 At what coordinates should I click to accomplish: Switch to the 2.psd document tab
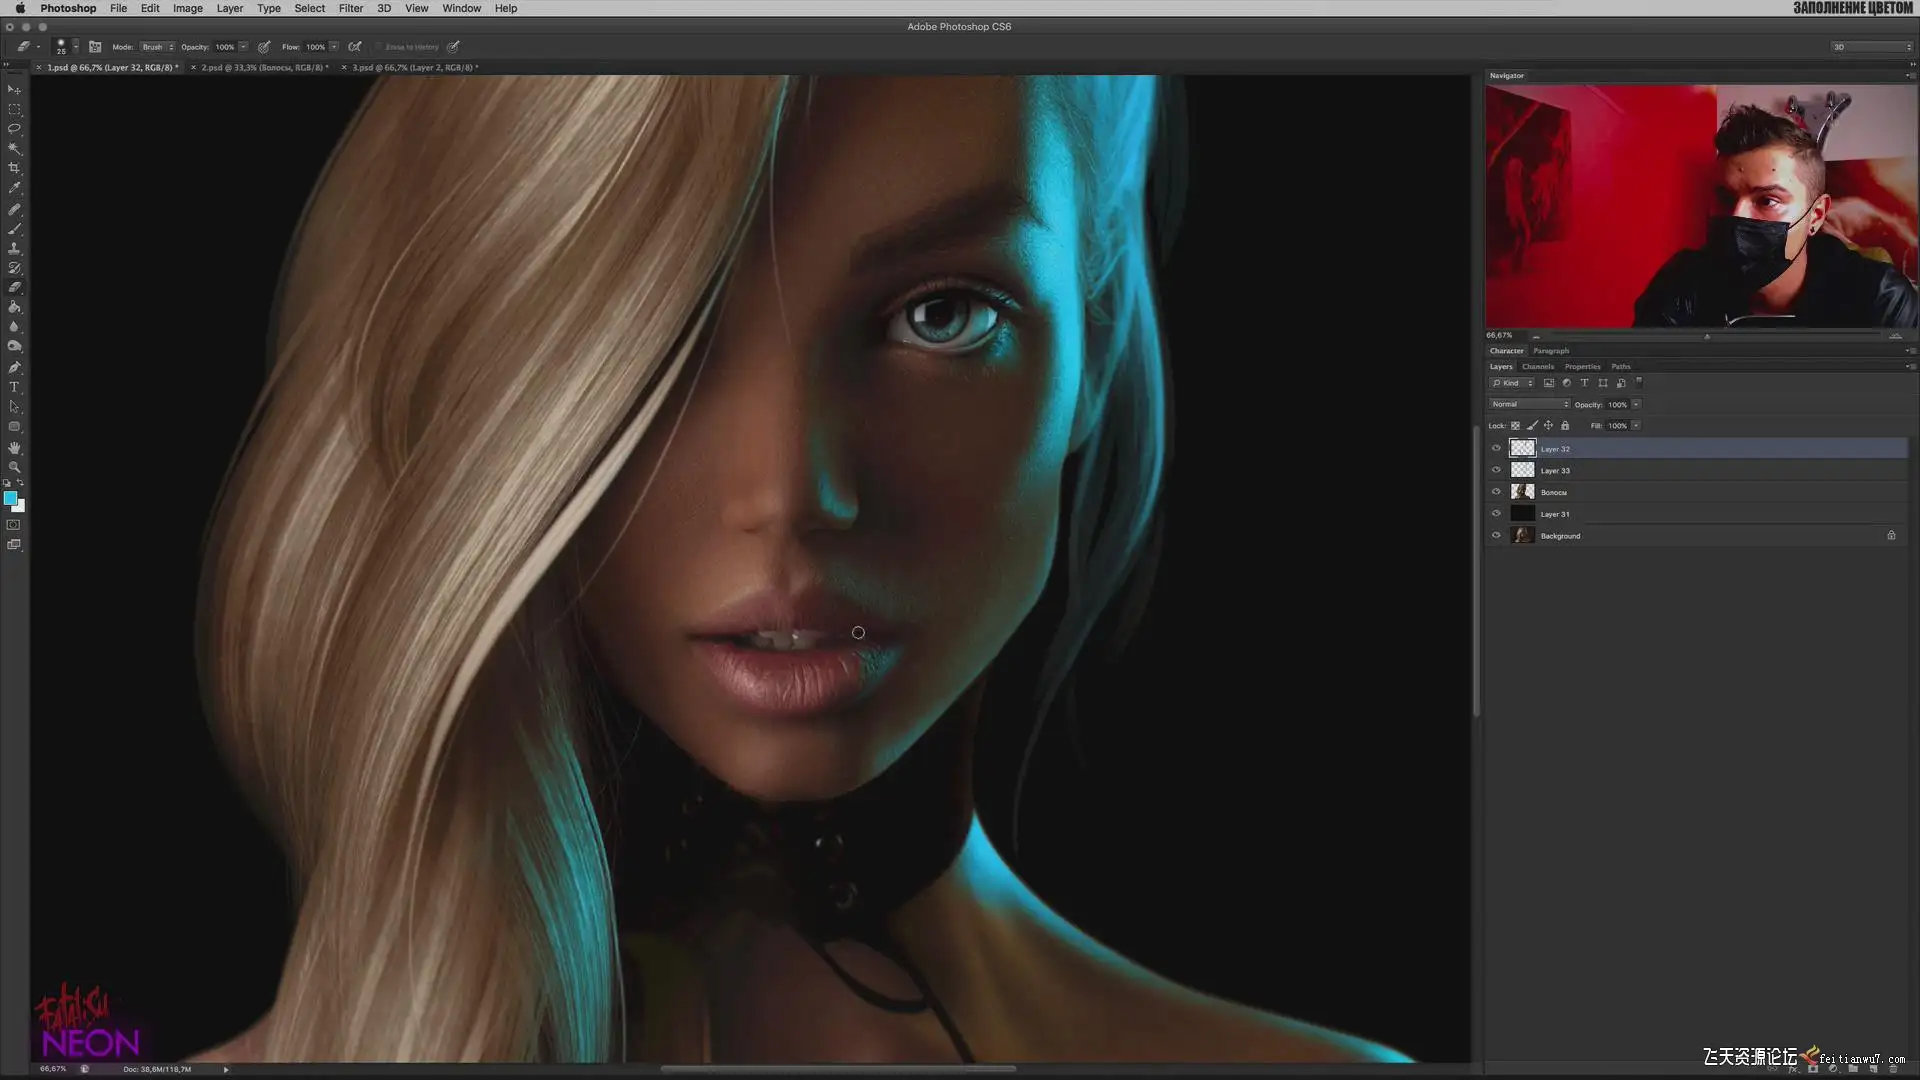point(264,68)
